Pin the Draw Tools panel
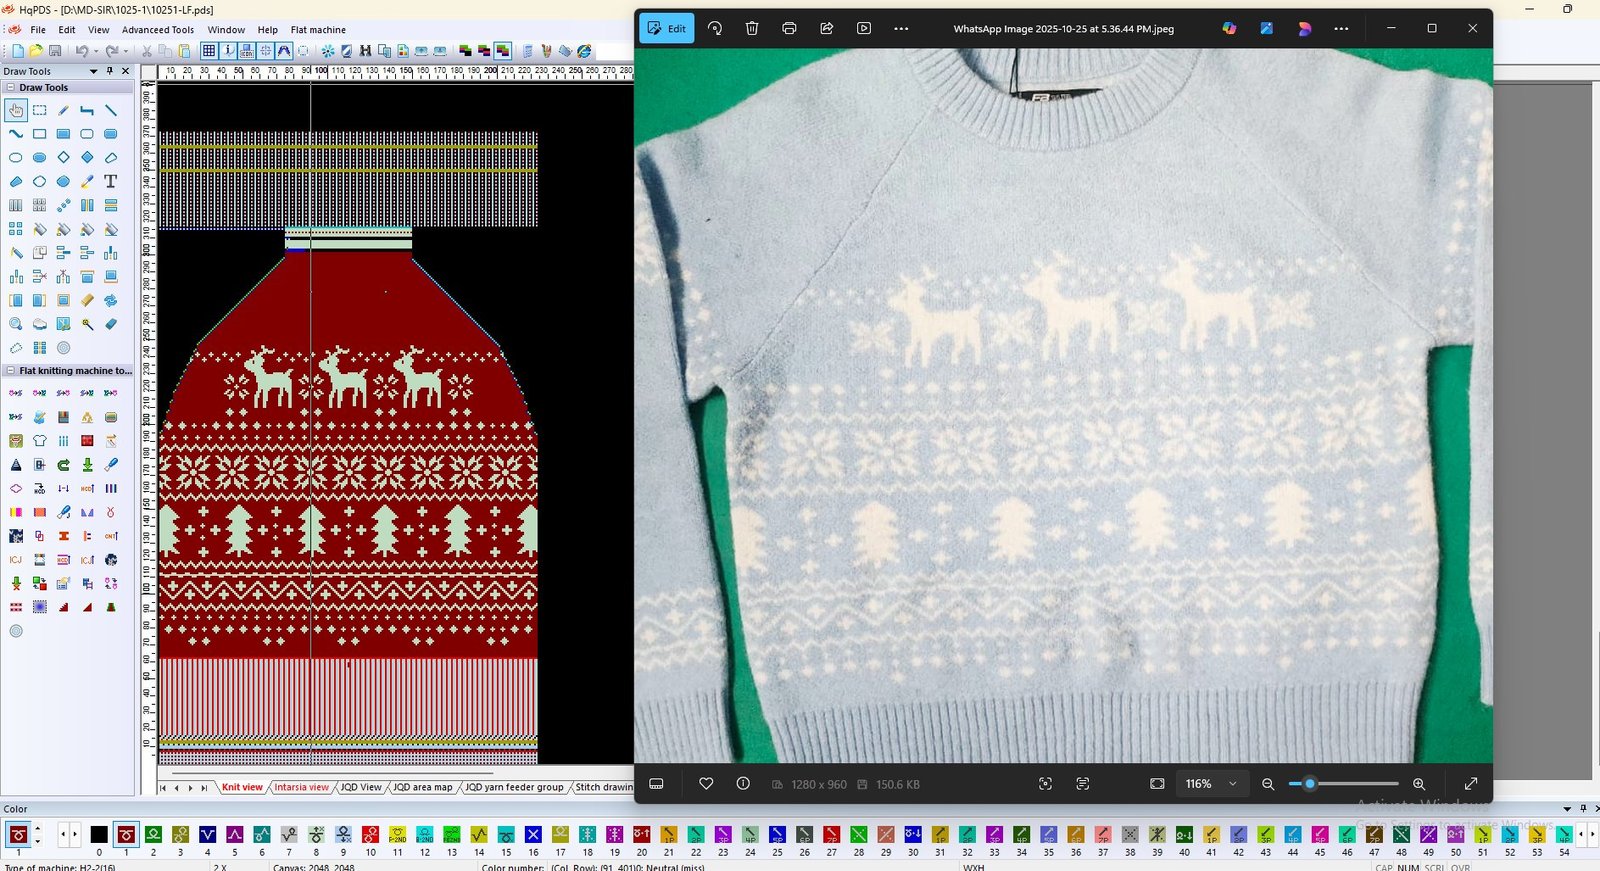Viewport: 1600px width, 871px height. coord(110,71)
